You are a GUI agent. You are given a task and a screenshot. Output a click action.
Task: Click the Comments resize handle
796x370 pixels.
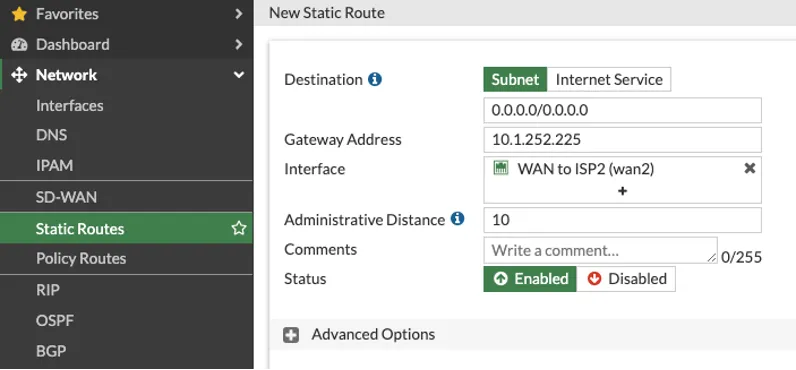712,258
